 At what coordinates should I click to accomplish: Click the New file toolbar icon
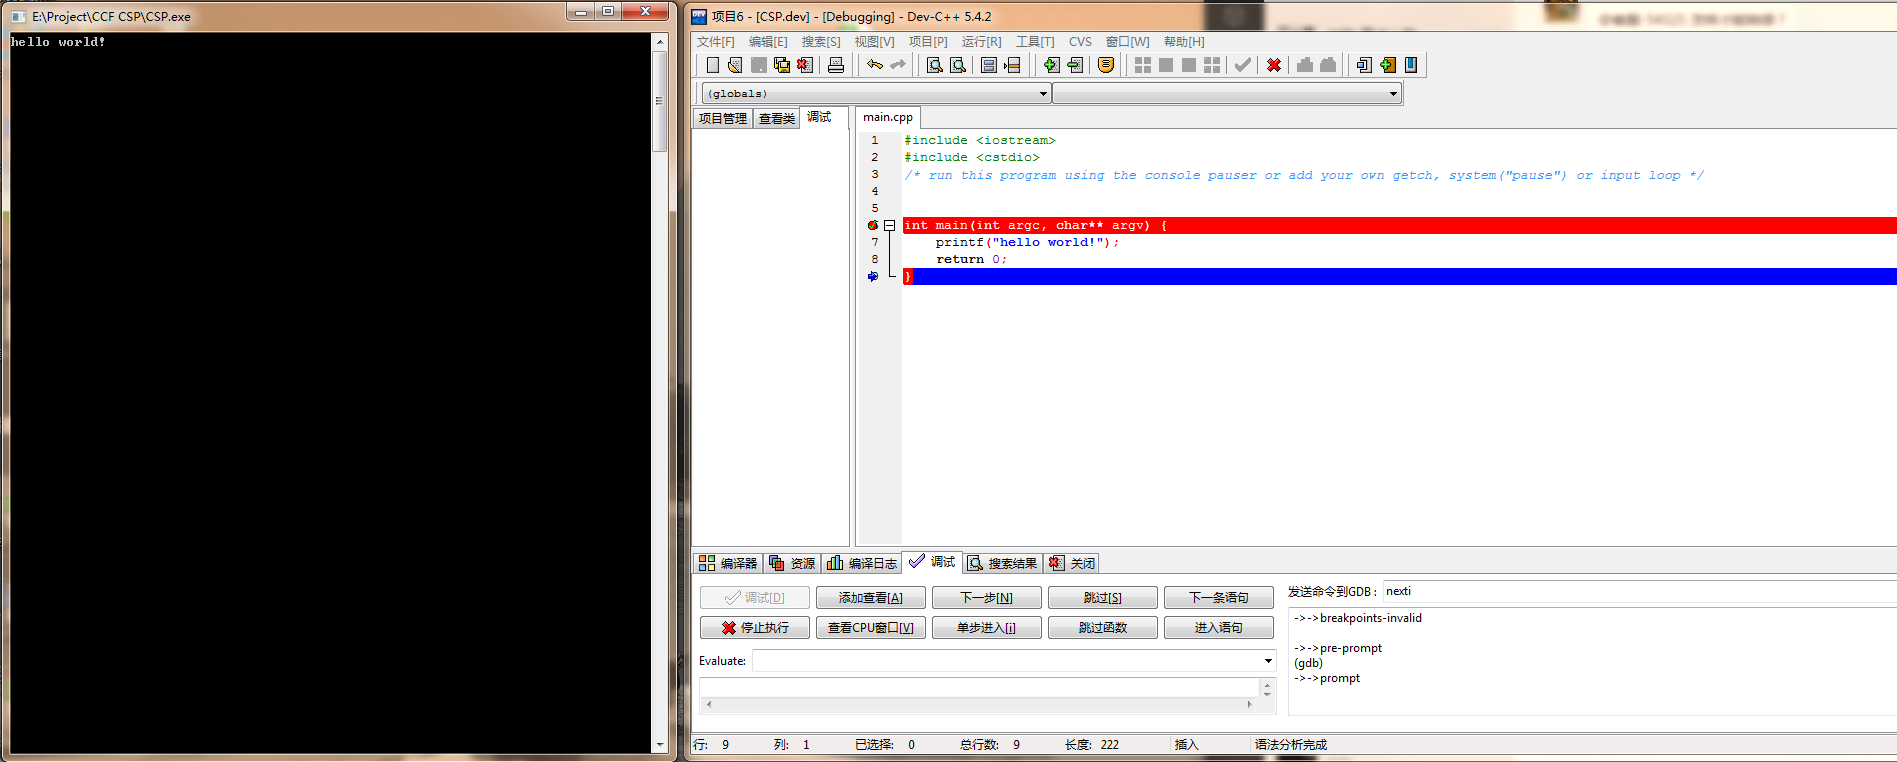coord(712,65)
